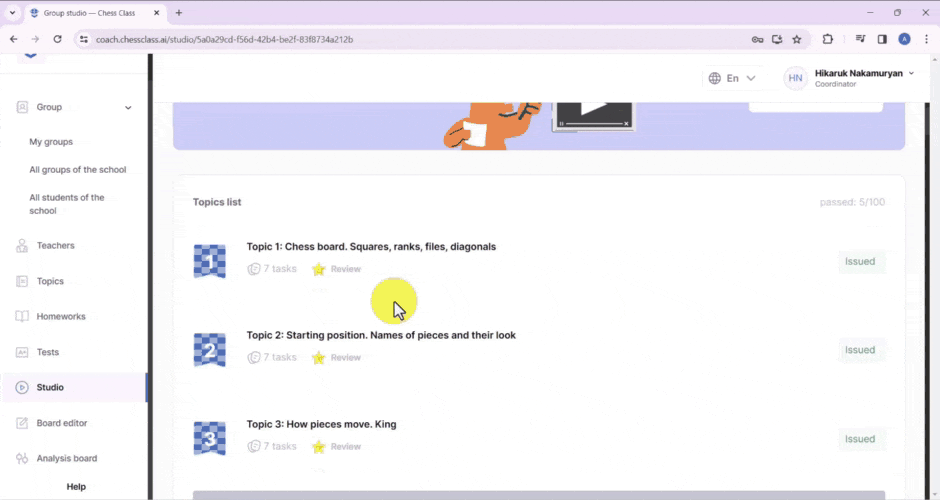Click the video player thumbnail in banner

tap(592, 116)
